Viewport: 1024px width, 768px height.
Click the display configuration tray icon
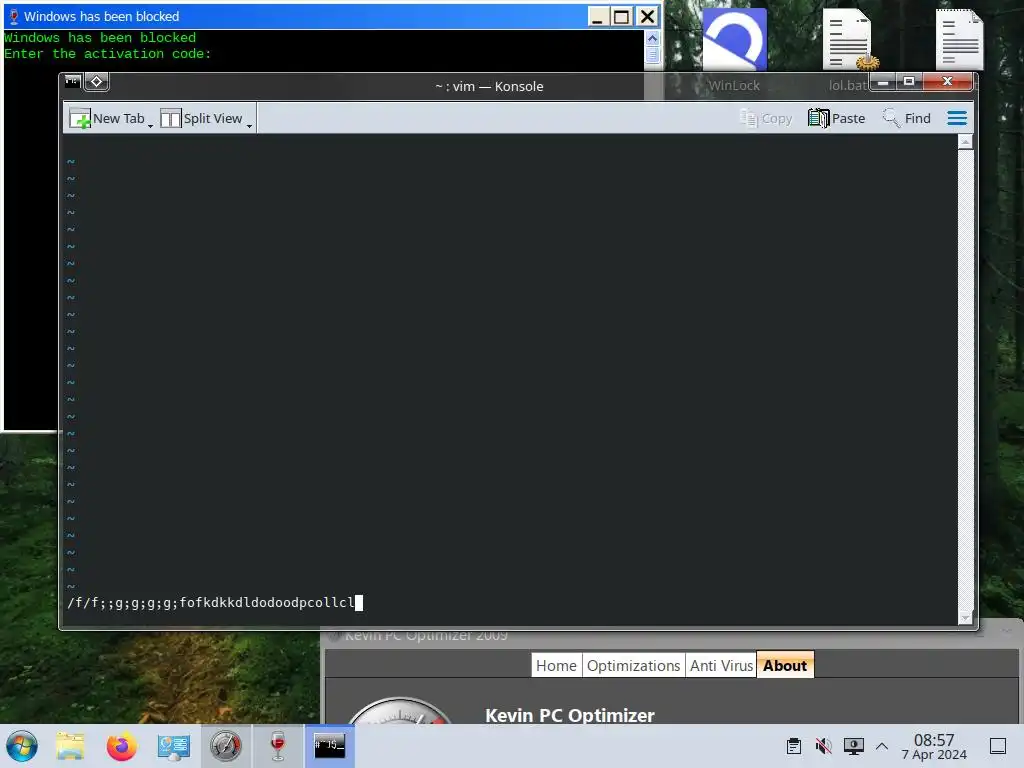pos(854,746)
